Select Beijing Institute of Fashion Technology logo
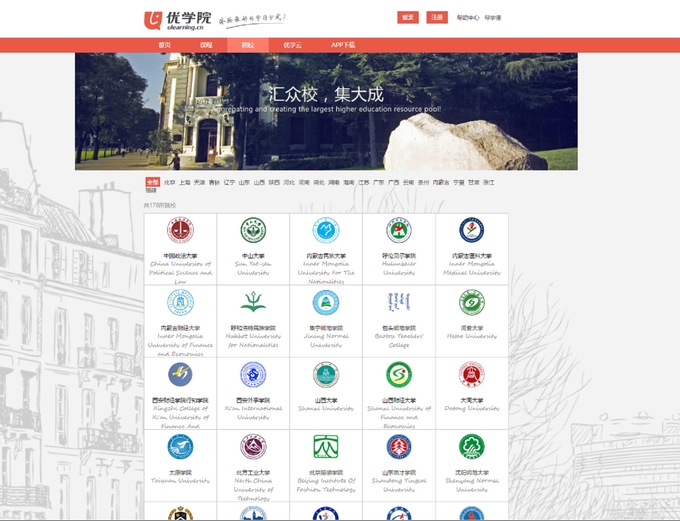This screenshot has width=680, height=521. point(326,447)
